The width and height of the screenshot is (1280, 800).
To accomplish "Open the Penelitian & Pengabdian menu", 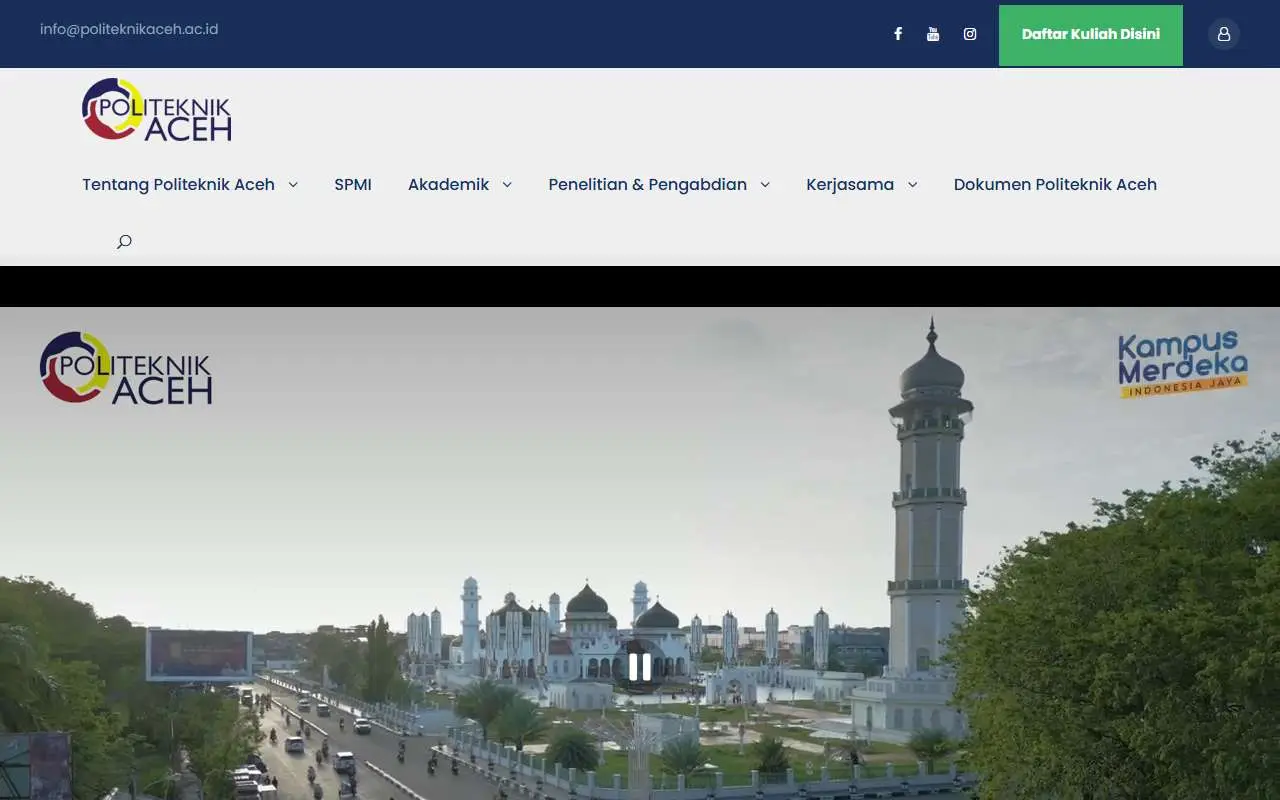I will click(x=647, y=184).
